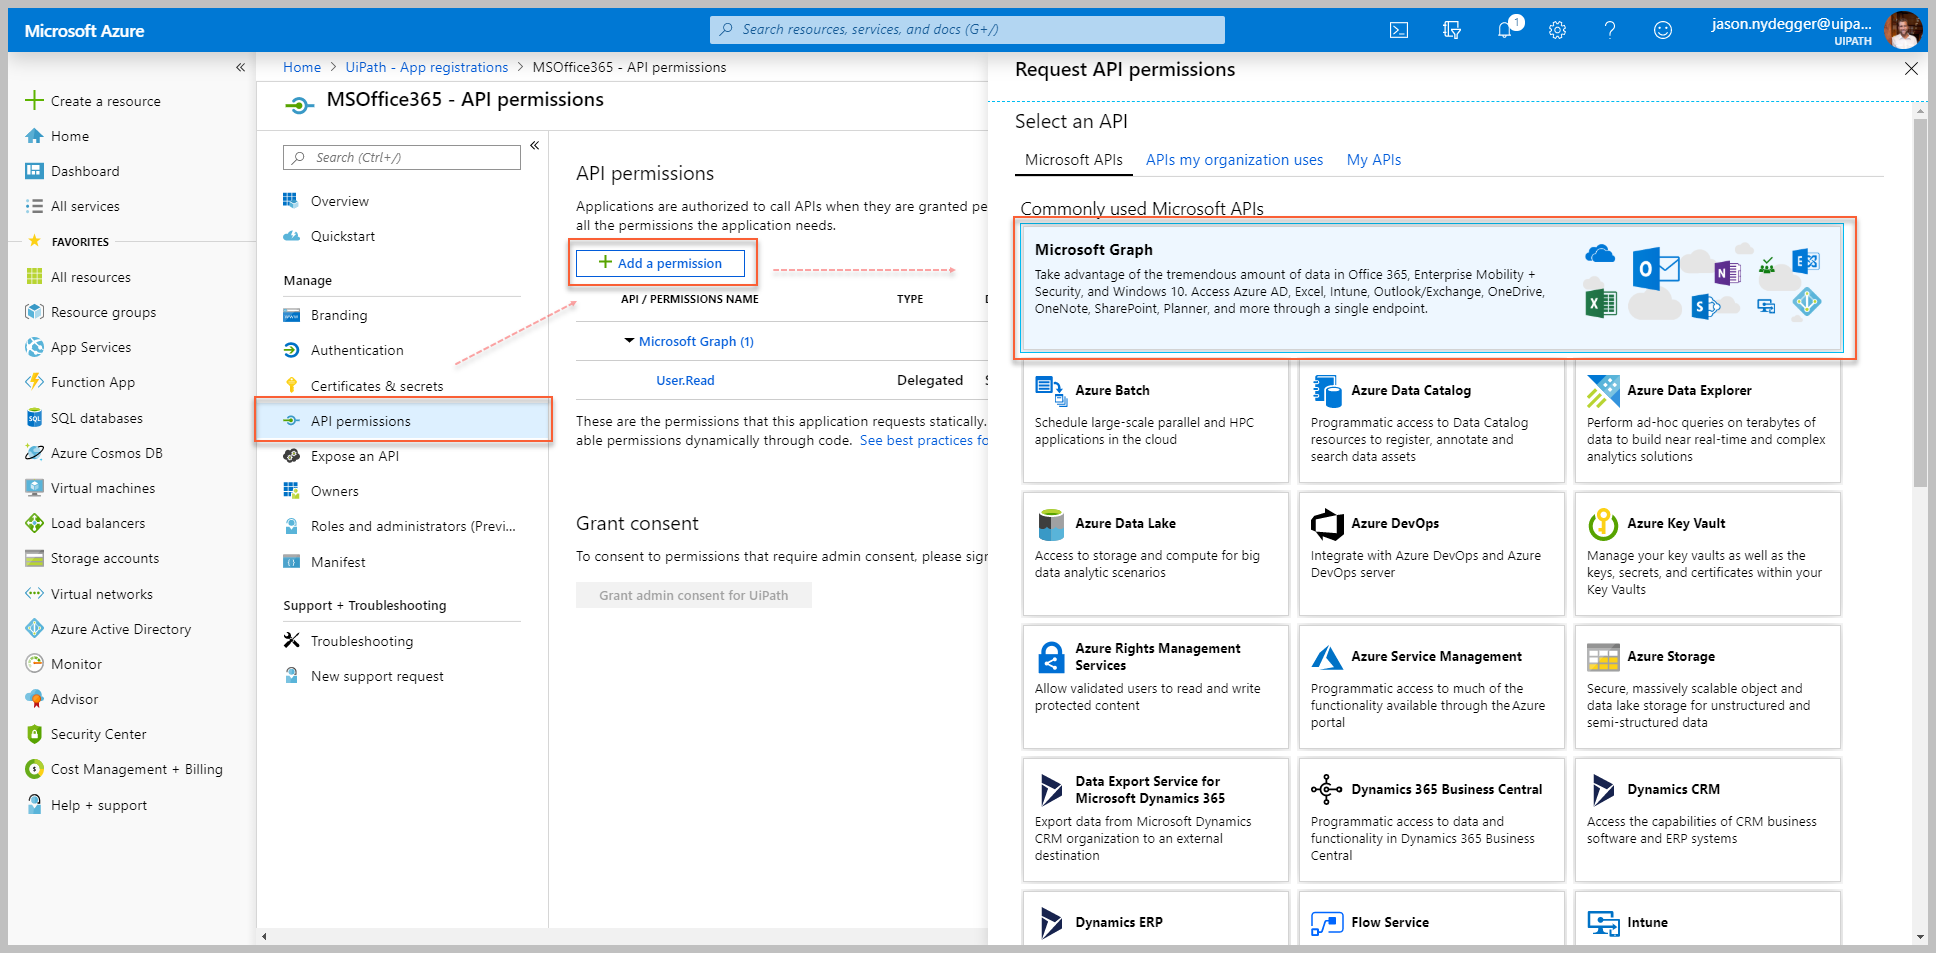Collapse the main left navigation sidebar

coord(240,67)
